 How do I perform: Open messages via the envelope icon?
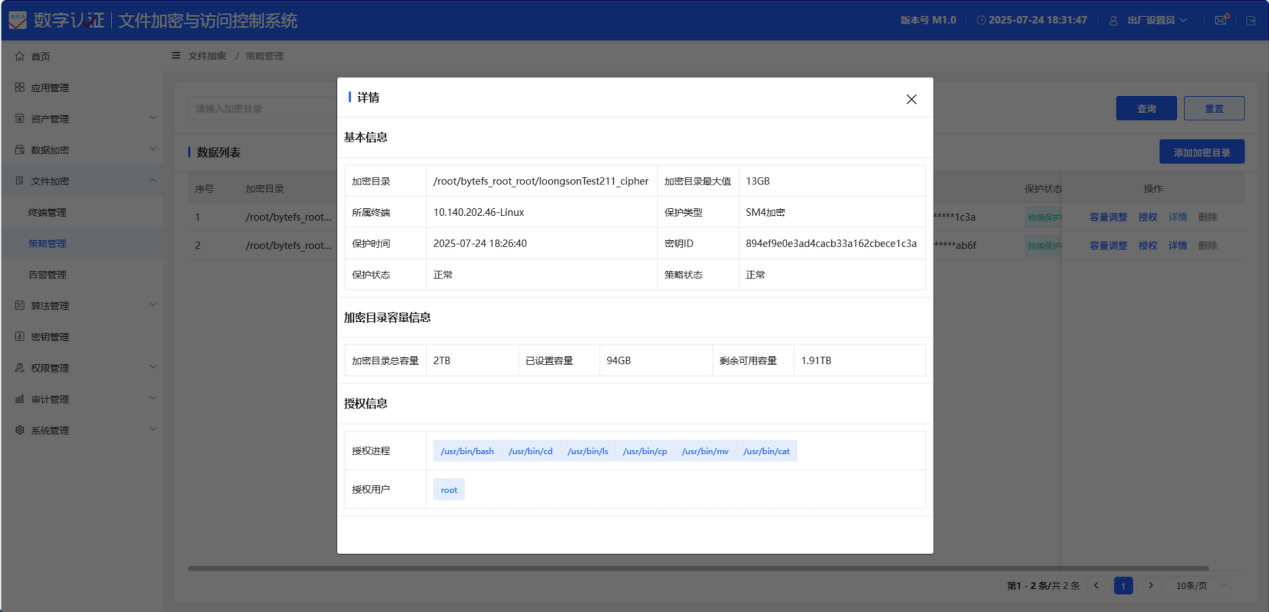1220,20
